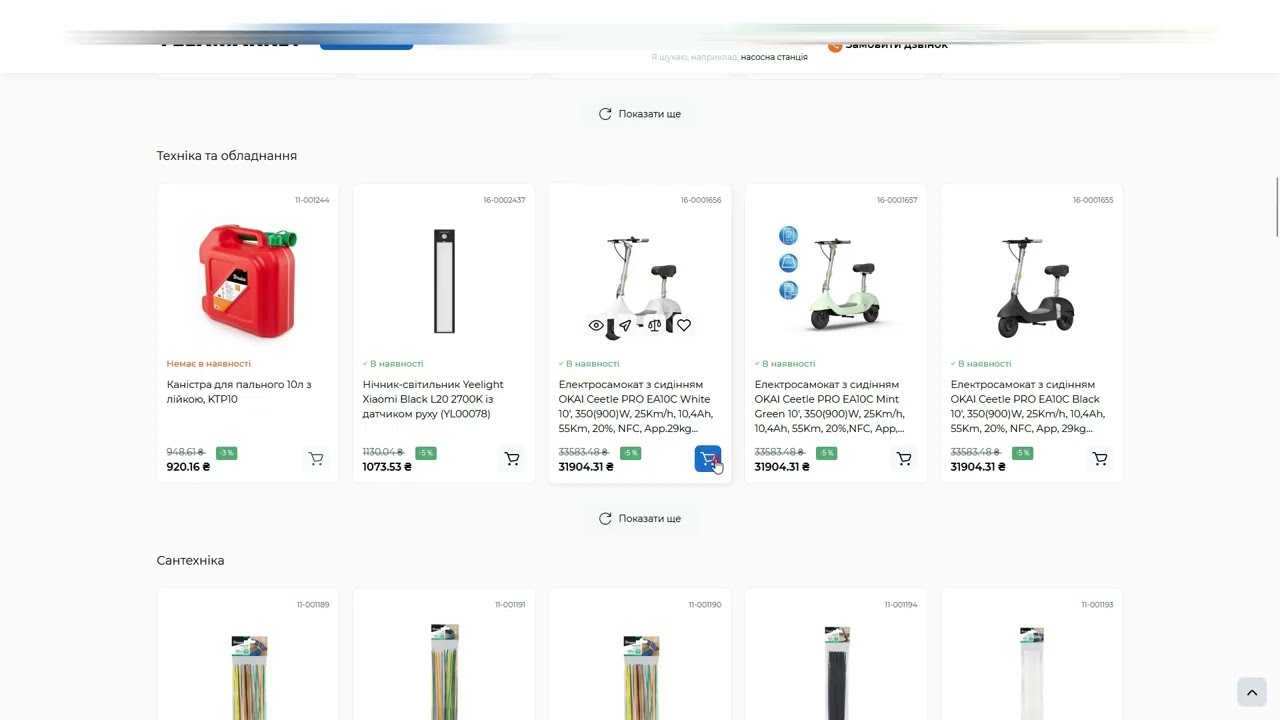Image resolution: width=1280 pixels, height=720 pixels.
Task: Add White OKAI Ceetle scooter to cart
Action: tap(708, 459)
